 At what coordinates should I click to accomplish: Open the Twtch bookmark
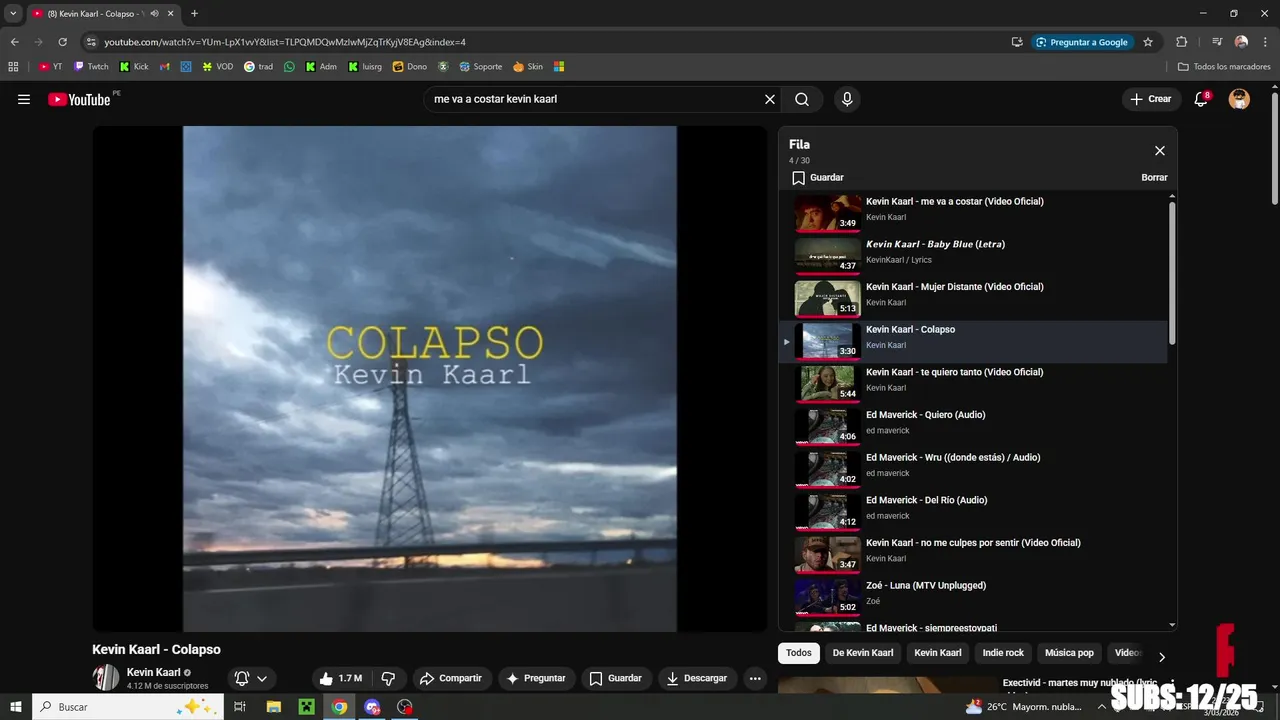point(91,67)
